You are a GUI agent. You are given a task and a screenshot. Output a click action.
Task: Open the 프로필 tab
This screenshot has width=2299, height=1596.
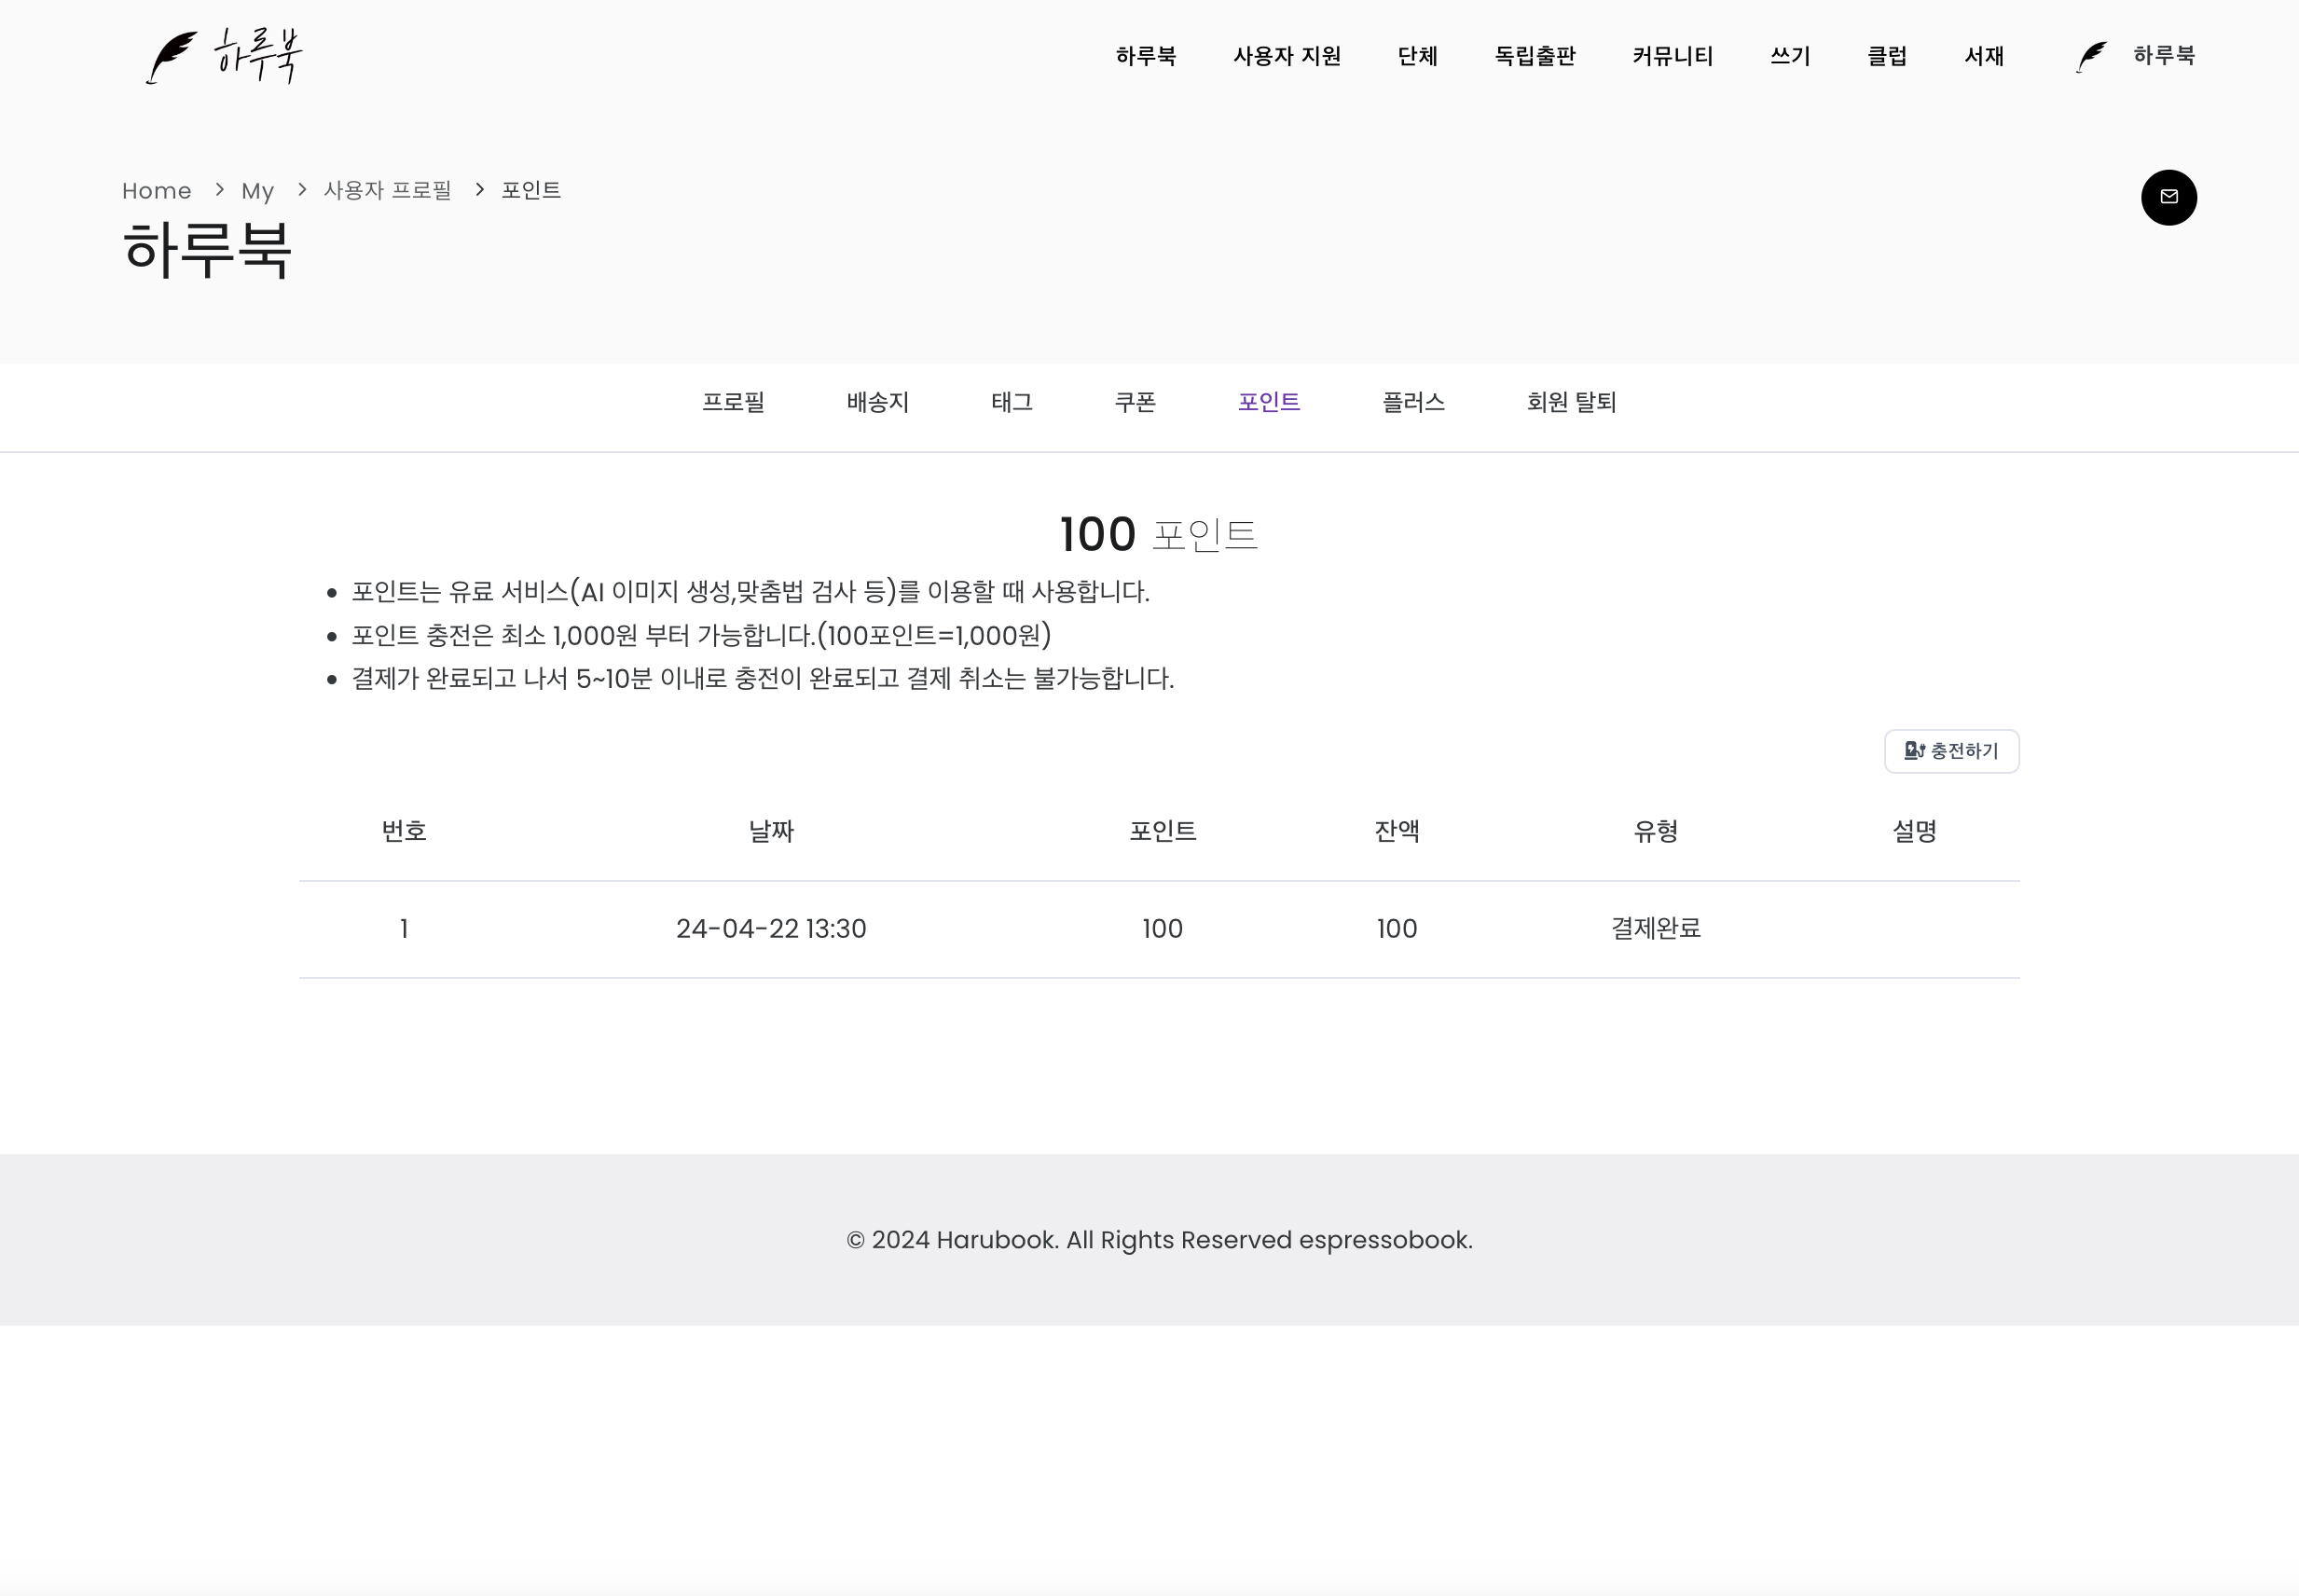click(x=733, y=402)
